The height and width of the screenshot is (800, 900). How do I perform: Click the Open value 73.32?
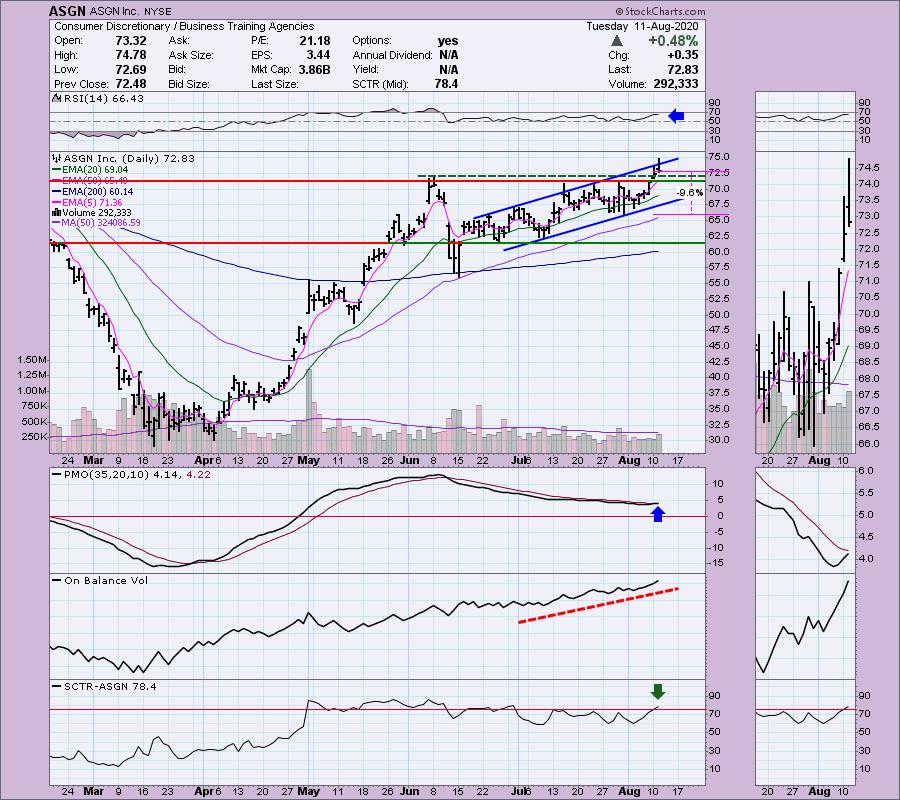point(131,41)
